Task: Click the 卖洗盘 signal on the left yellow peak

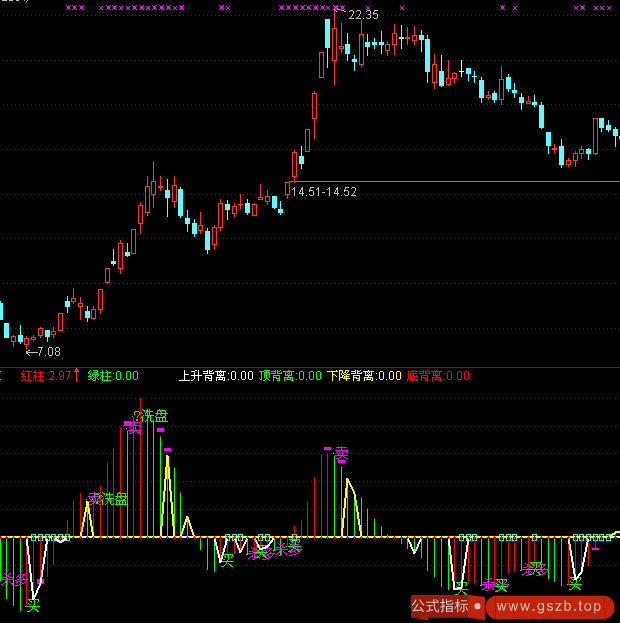Action: click(108, 498)
